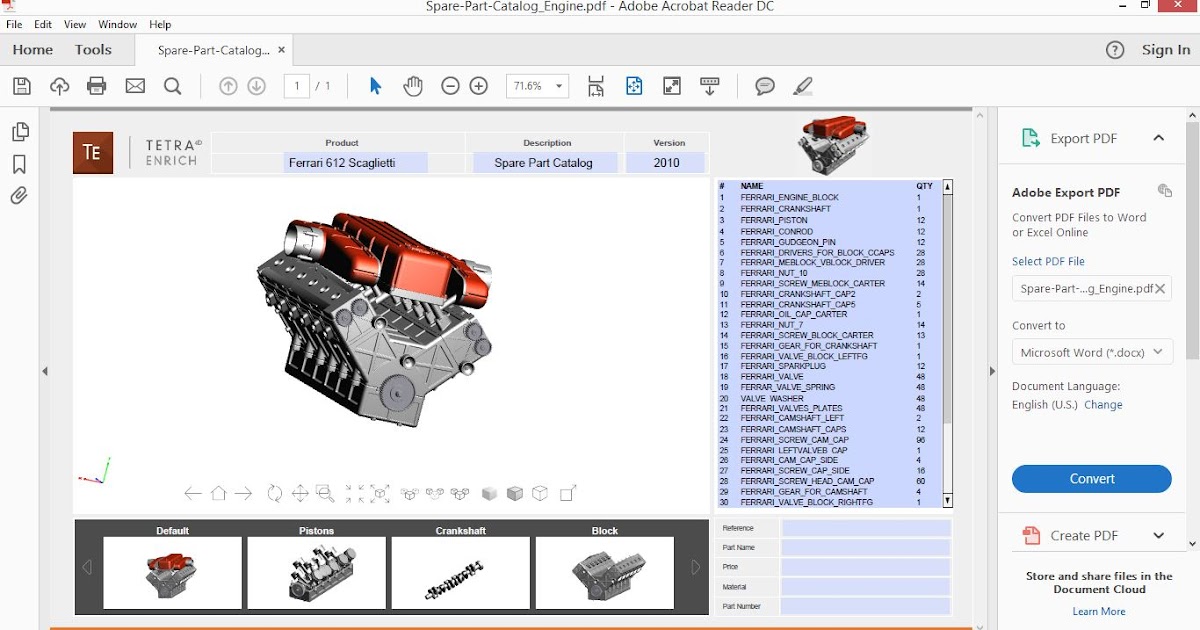Open the Bookmarks panel

click(x=18, y=163)
